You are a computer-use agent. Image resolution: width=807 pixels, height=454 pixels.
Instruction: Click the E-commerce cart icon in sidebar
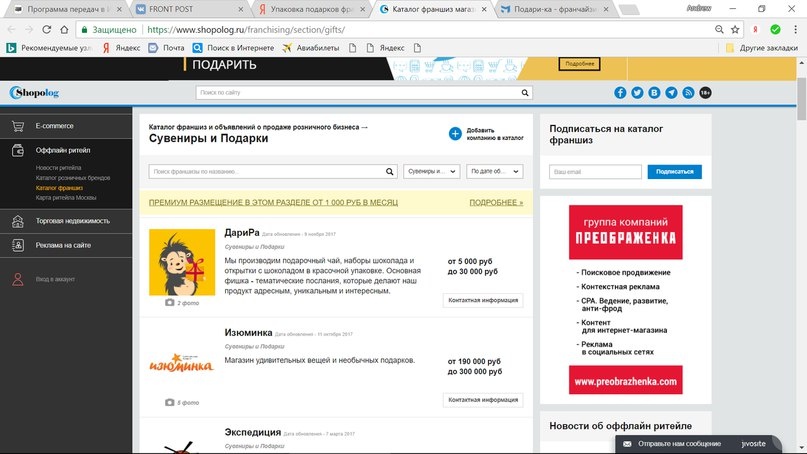[18, 126]
